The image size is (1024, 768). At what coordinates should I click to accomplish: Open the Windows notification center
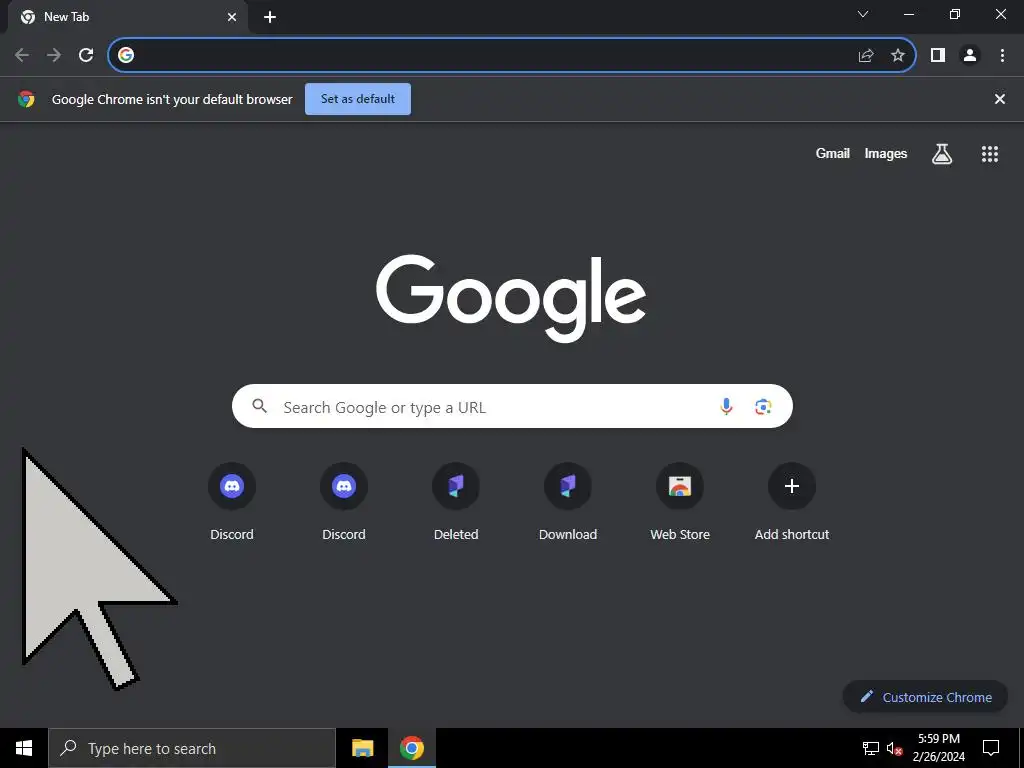(x=991, y=748)
